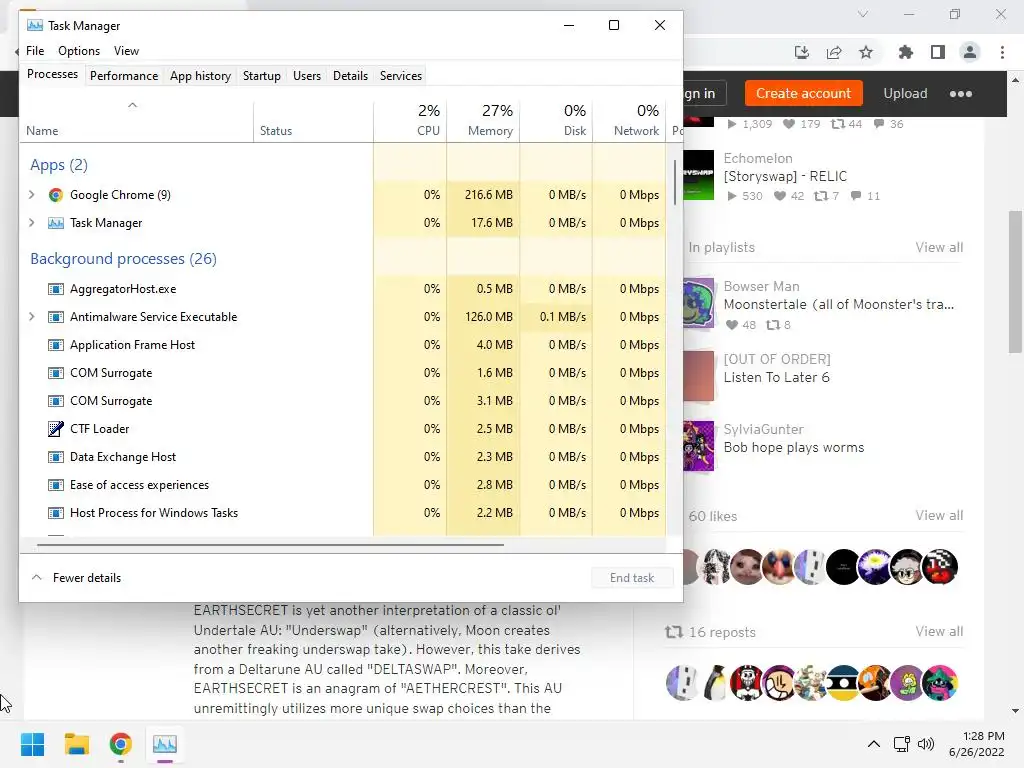Screen dimensions: 1024x768
Task: Click the Echomelon artist link
Action: (758, 158)
